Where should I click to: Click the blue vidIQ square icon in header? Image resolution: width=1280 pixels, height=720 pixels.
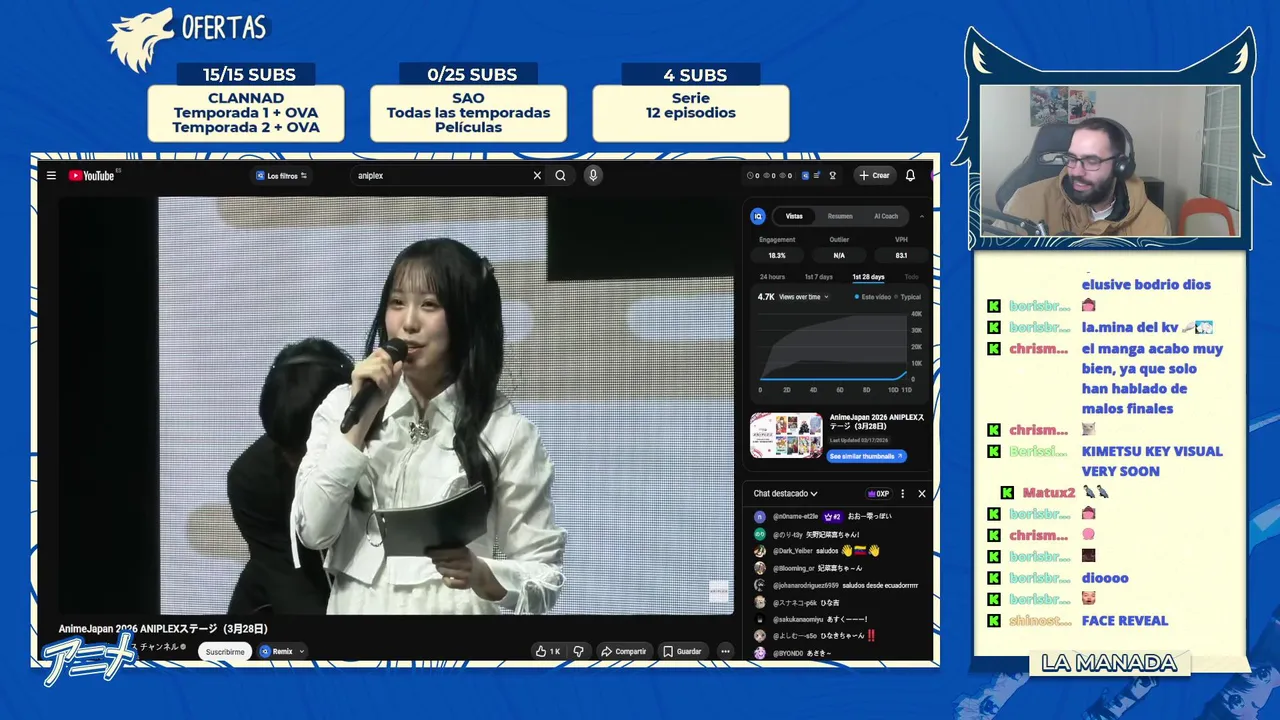pos(805,176)
